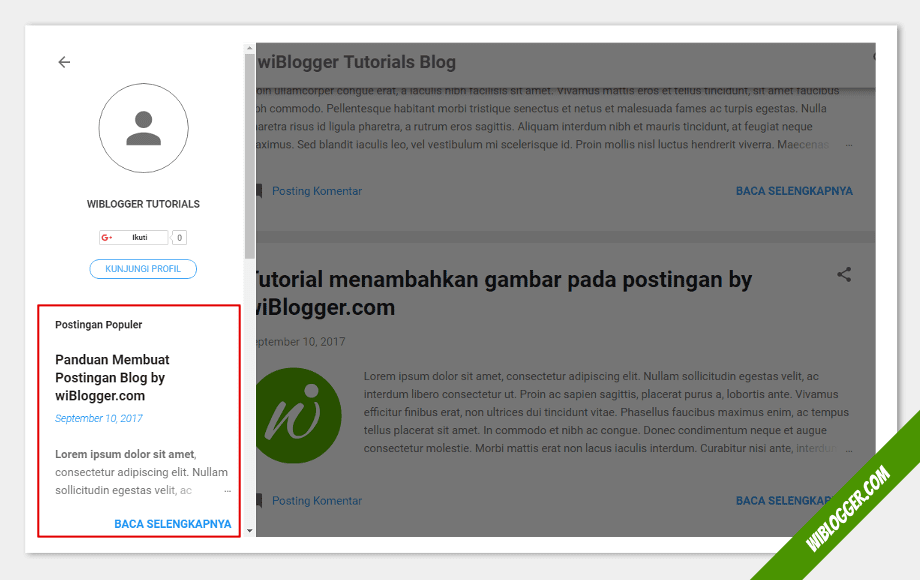Click upper Posting Komentar link

coord(317,191)
